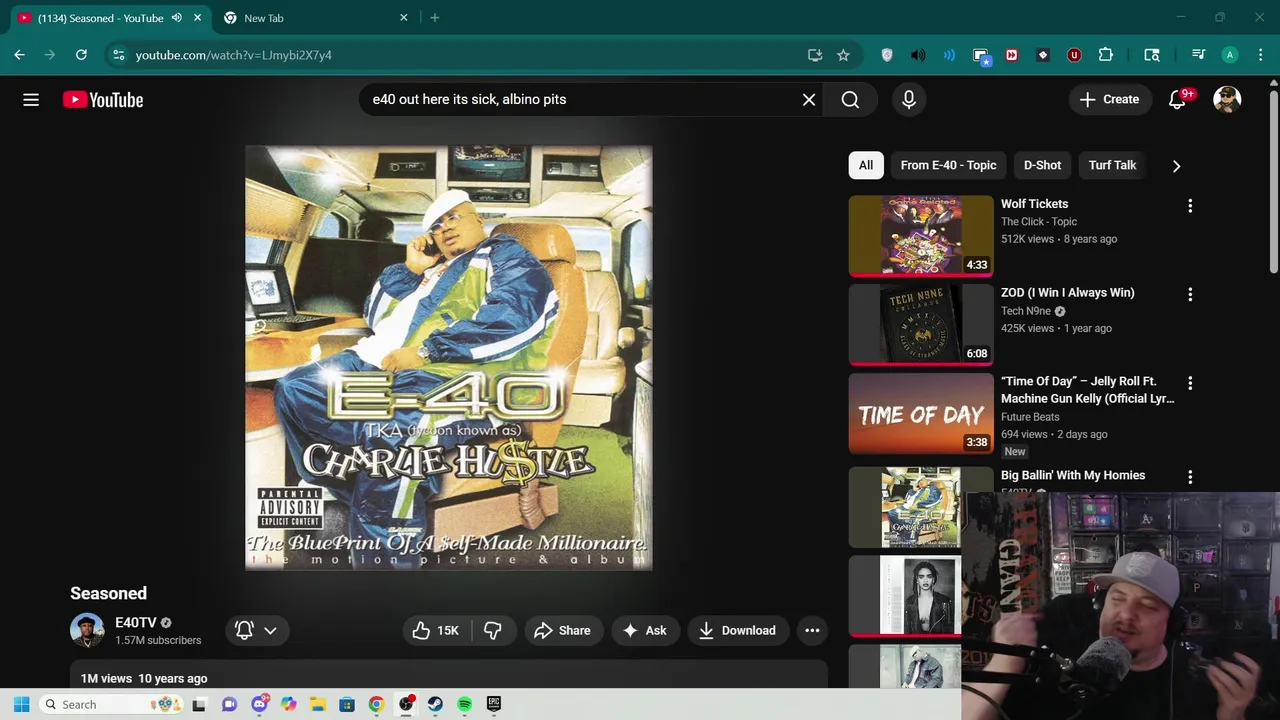Click install app icon in address bar
The height and width of the screenshot is (720, 1280).
tap(815, 55)
